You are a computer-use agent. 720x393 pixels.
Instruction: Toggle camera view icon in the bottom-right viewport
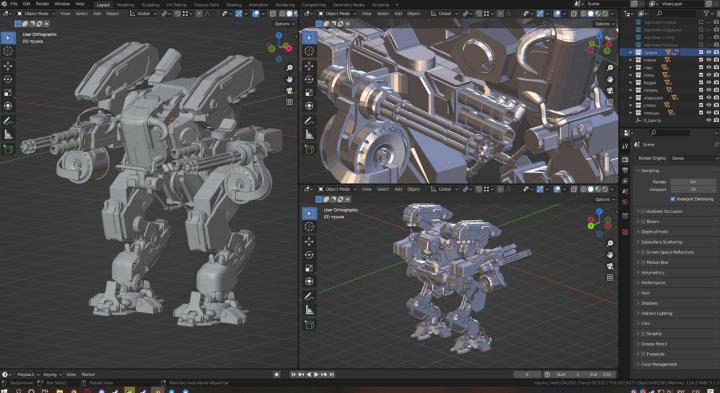tap(610, 266)
